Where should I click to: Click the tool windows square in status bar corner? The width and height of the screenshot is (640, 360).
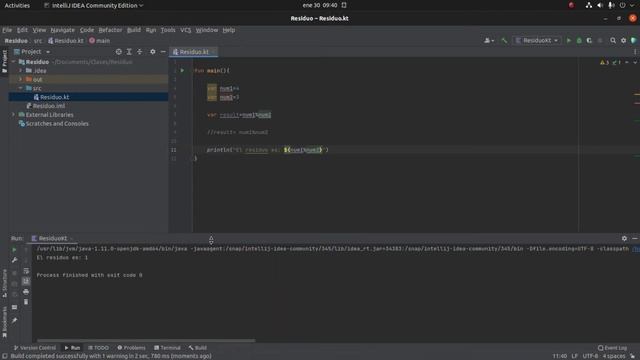pos(4,356)
